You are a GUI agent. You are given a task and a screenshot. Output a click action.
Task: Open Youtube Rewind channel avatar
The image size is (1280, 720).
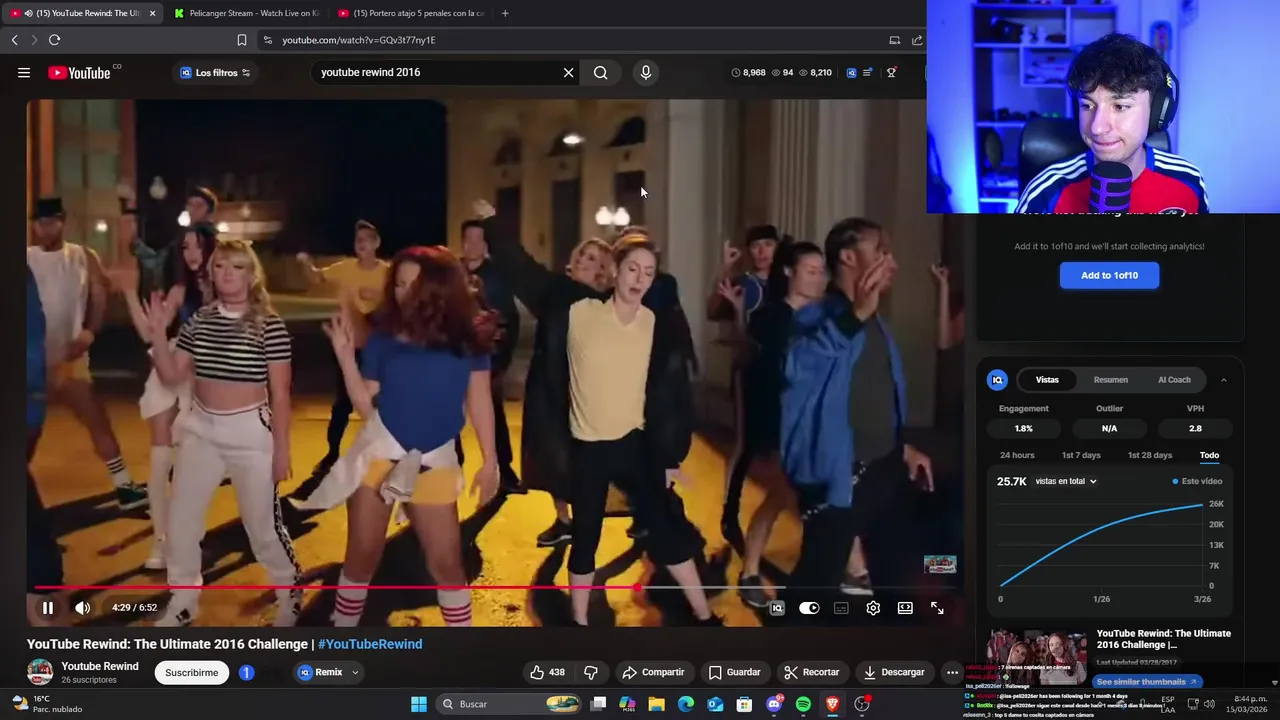[x=40, y=672]
